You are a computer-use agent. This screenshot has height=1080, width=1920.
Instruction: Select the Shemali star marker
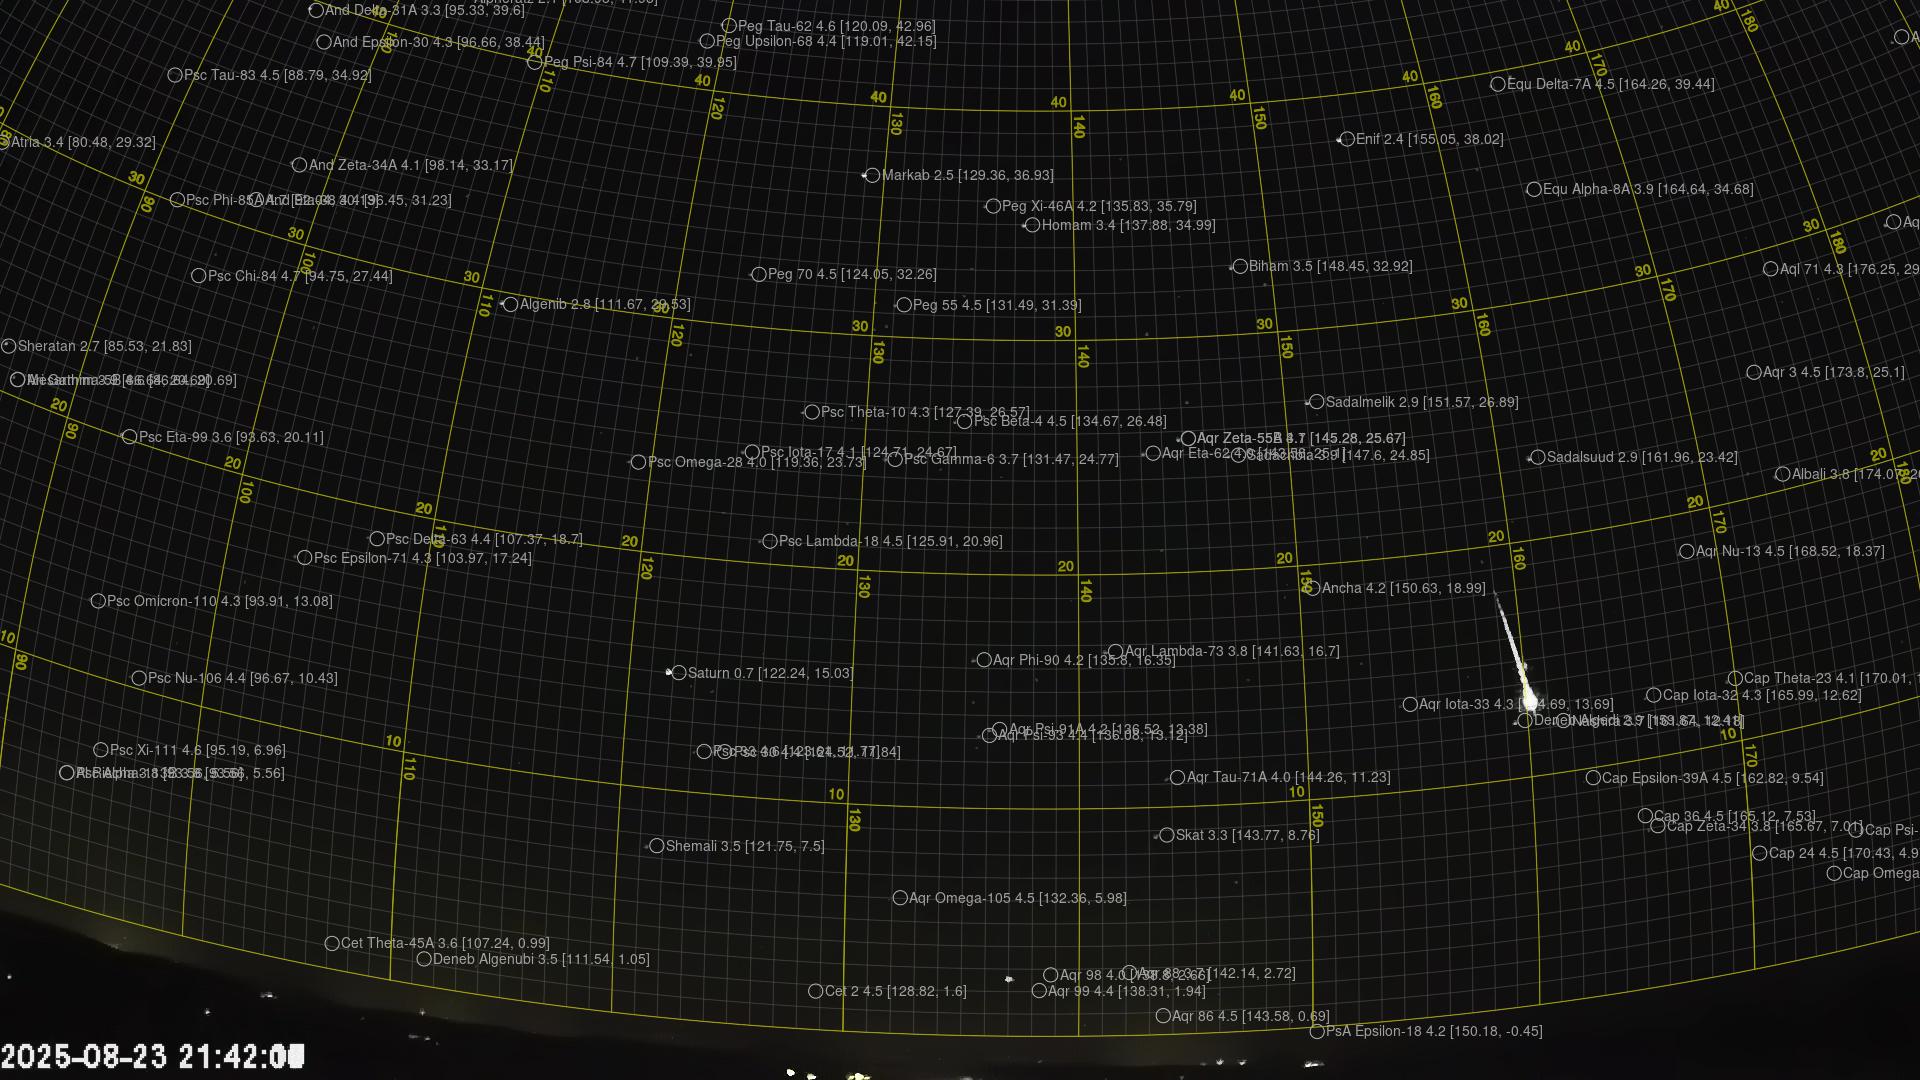pyautogui.click(x=656, y=846)
